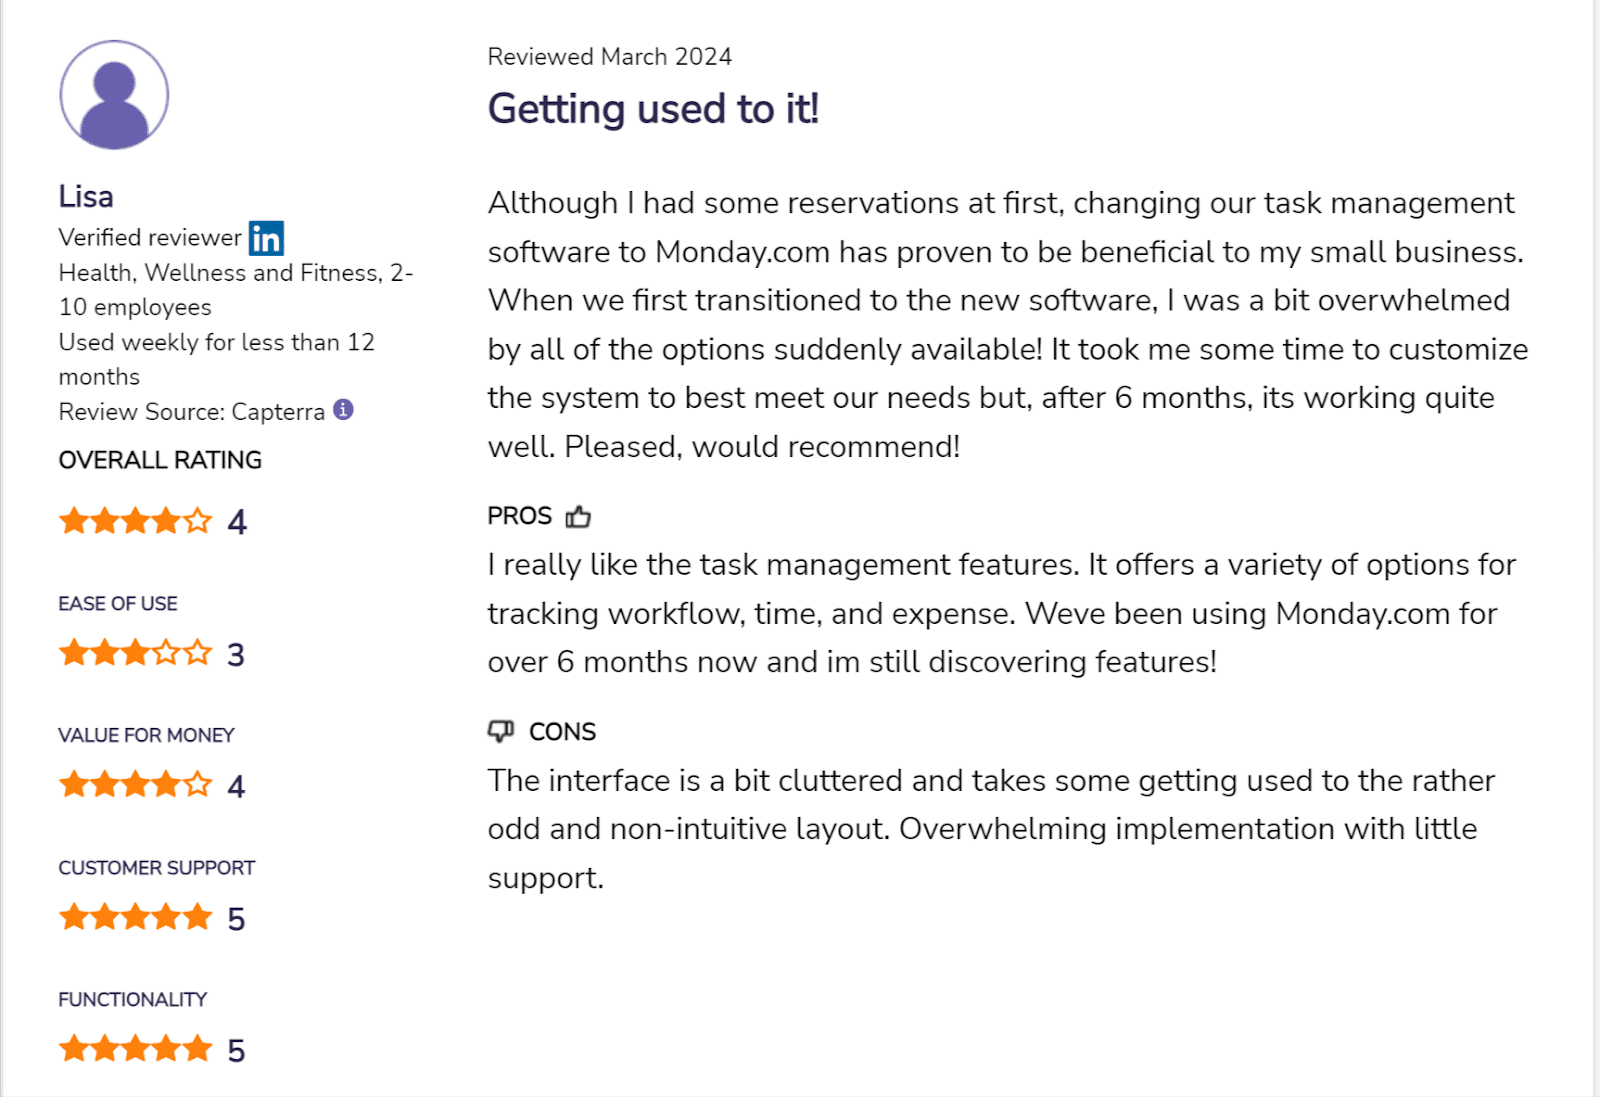Open the LinkedIn verified reviewer badge
This screenshot has width=1600, height=1097.
coord(266,238)
